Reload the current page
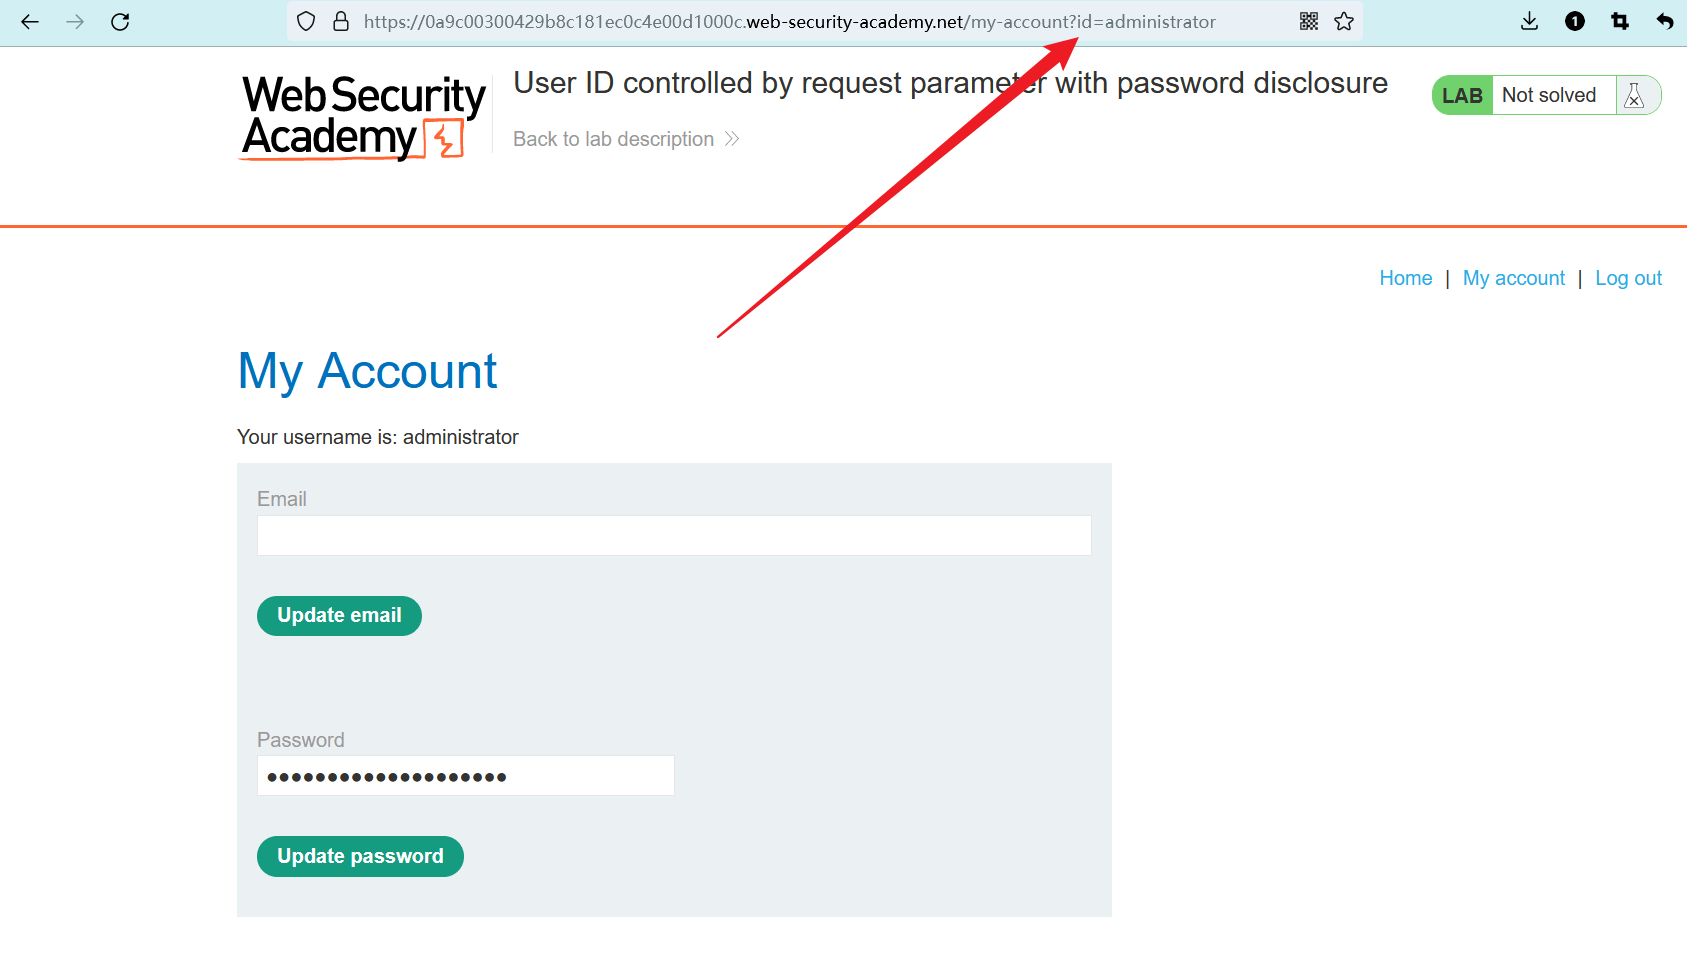1687x958 pixels. click(120, 22)
